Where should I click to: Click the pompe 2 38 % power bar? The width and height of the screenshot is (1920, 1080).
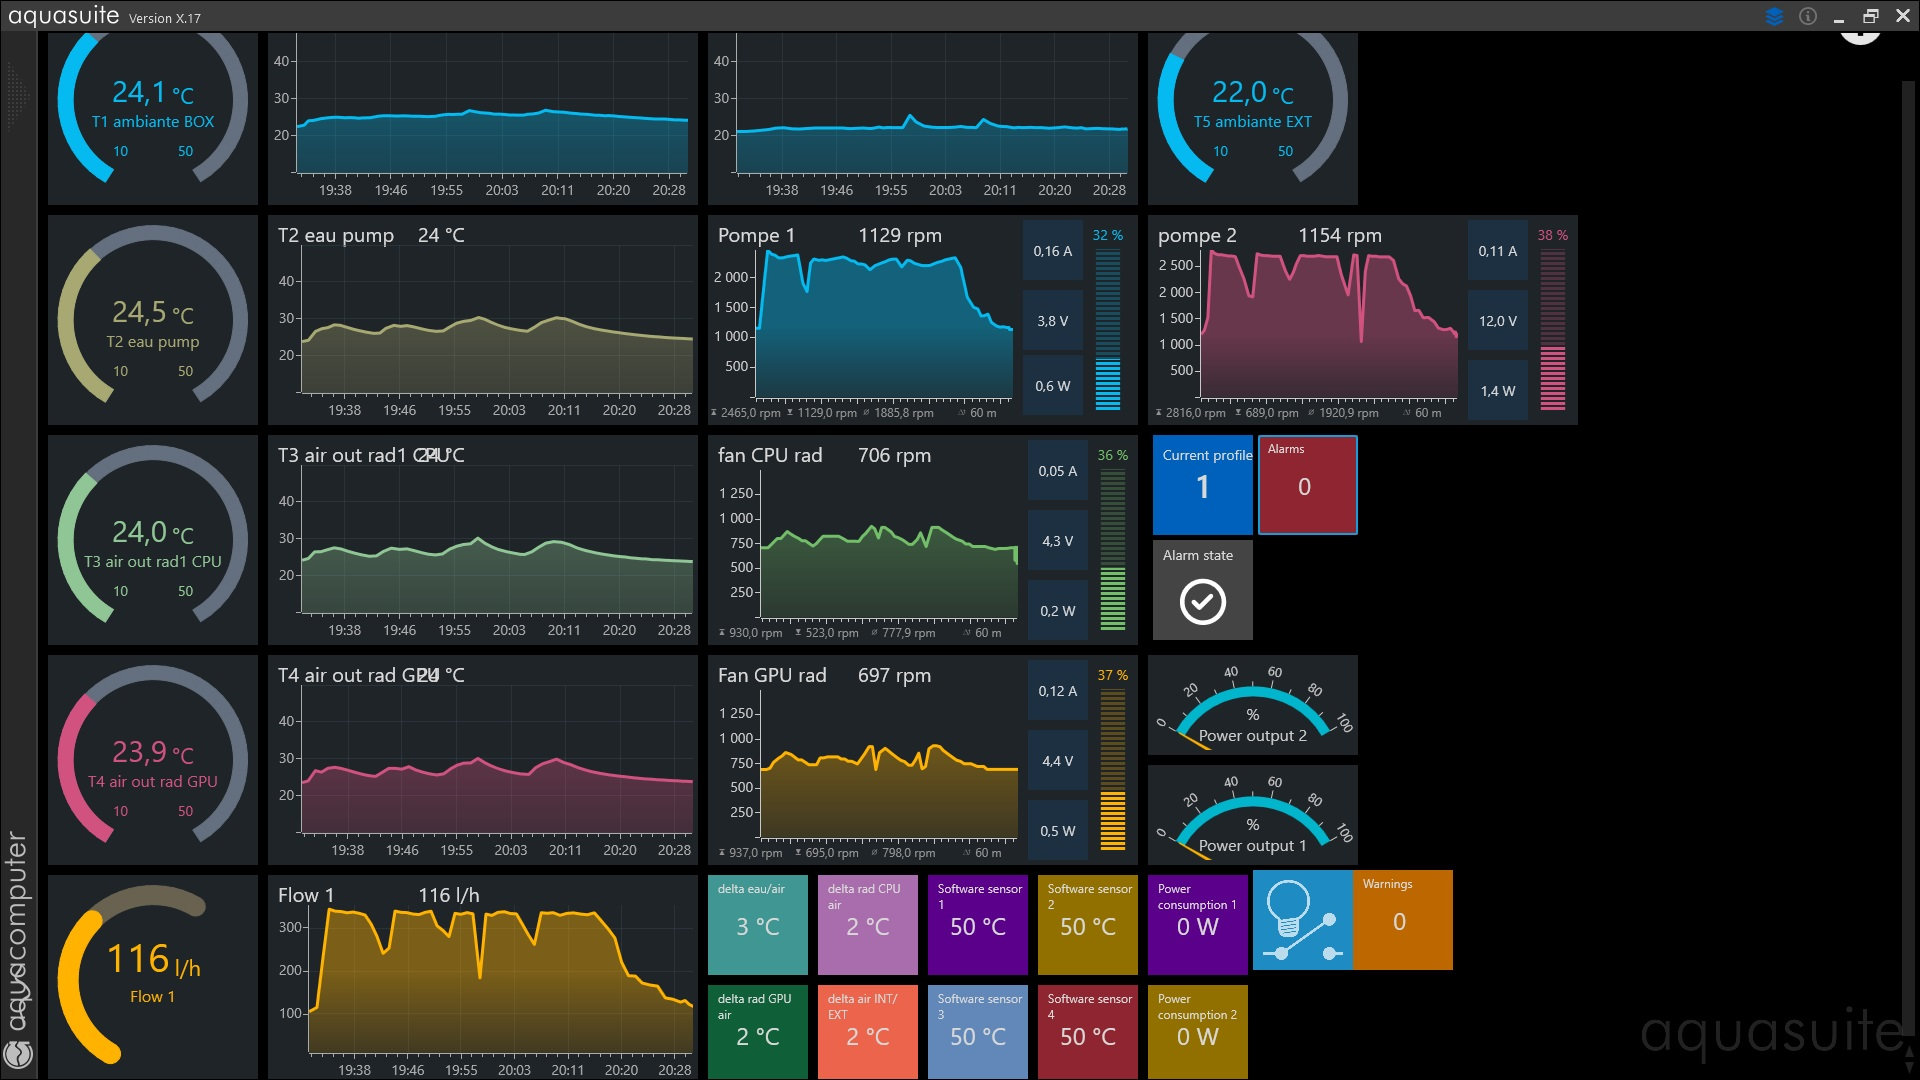pyautogui.click(x=1552, y=328)
